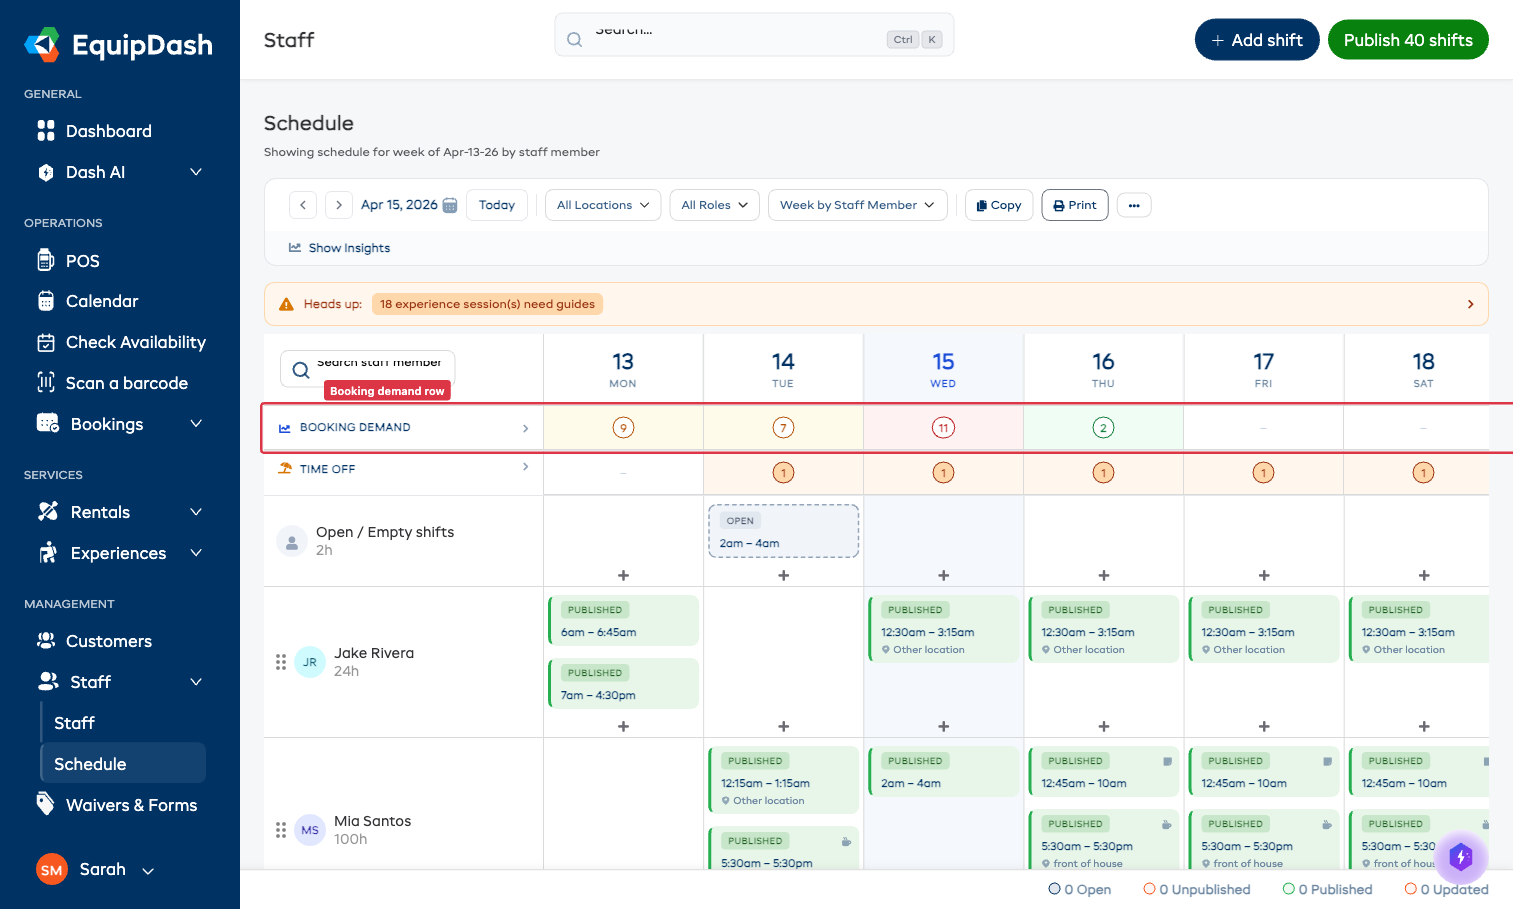Add a shift for Jake Rivera on Tuesday
This screenshot has width=1513, height=909.
(783, 726)
